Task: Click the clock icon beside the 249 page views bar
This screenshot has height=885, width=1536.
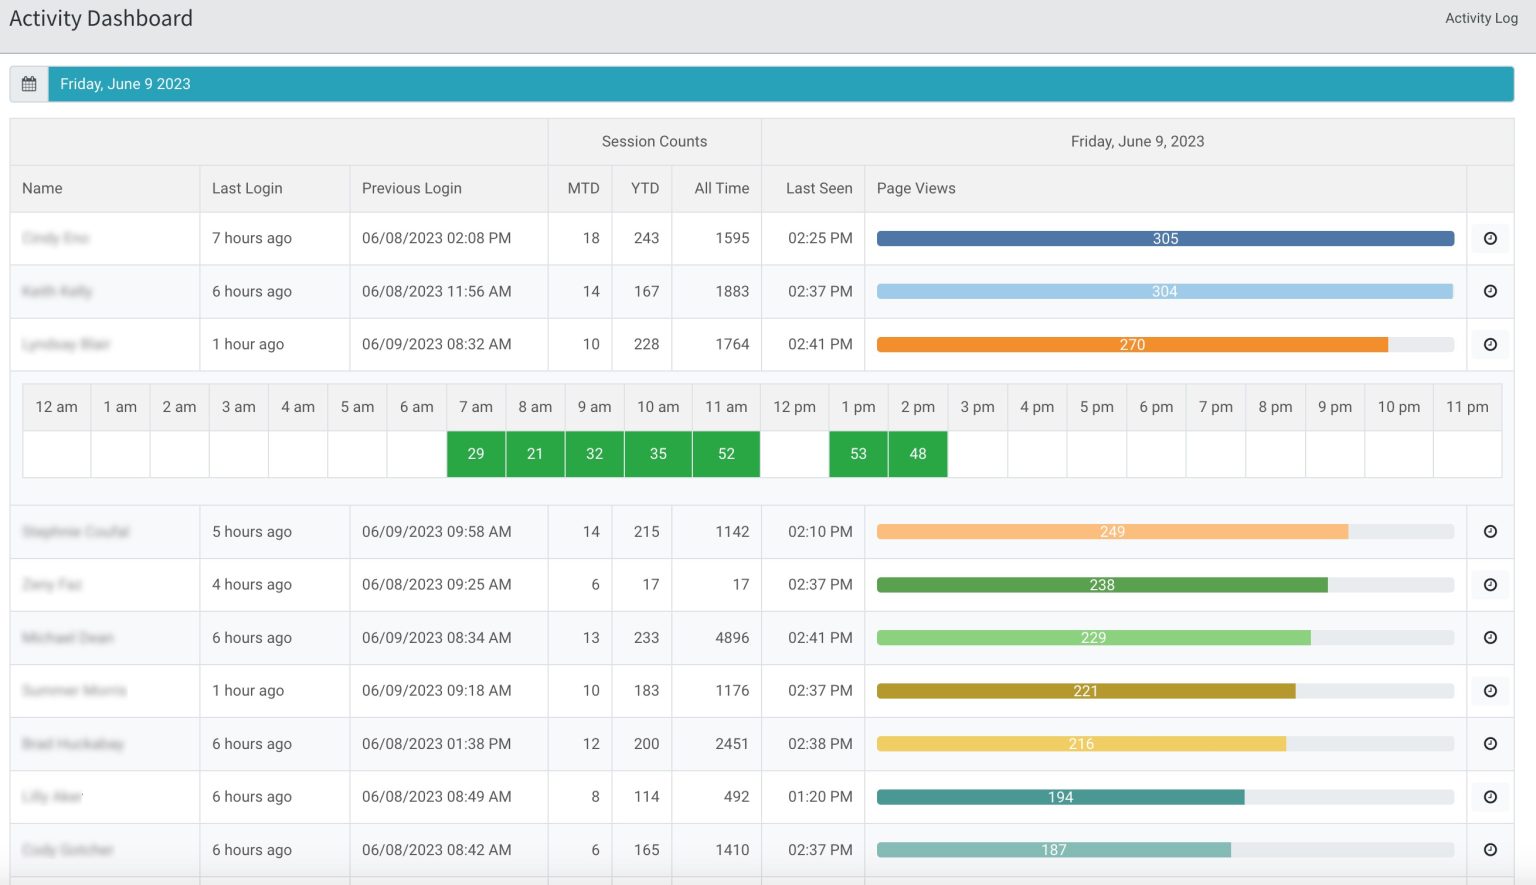Action: pyautogui.click(x=1490, y=531)
